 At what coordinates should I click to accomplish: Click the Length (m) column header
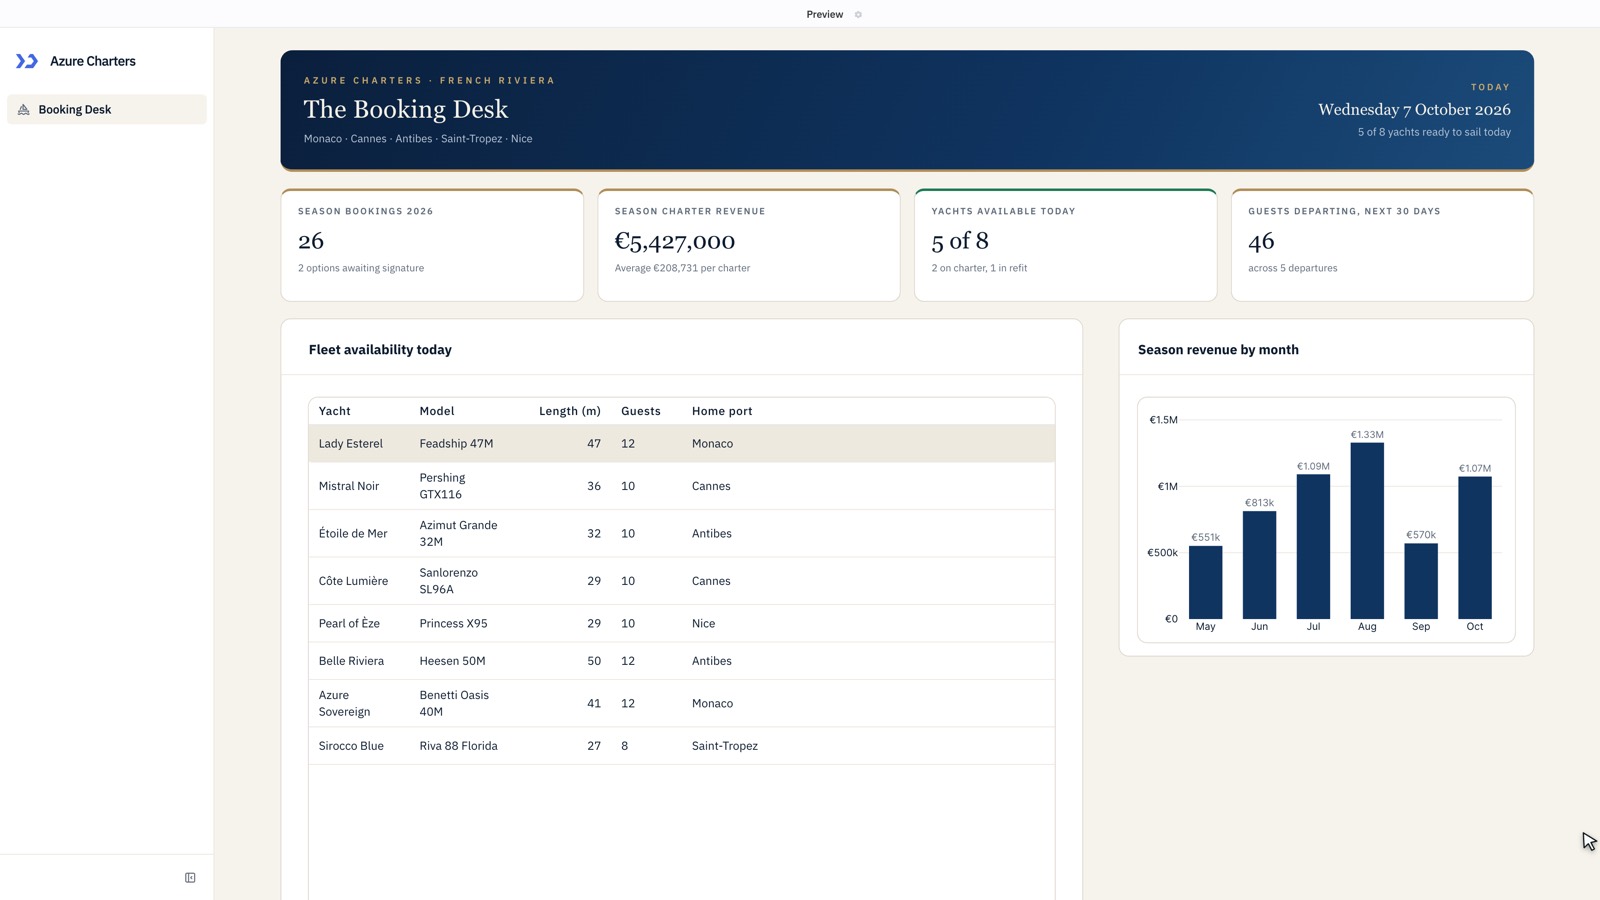[x=570, y=411]
